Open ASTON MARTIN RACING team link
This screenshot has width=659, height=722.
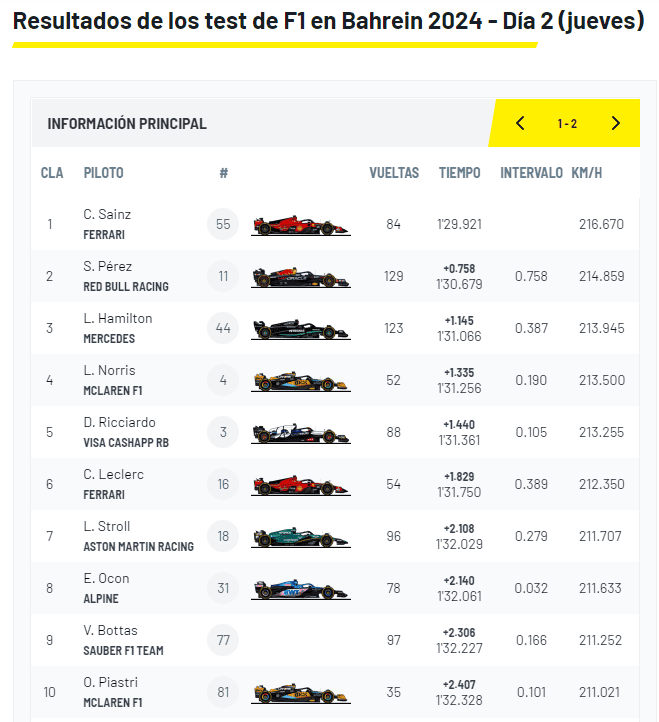coord(139,547)
